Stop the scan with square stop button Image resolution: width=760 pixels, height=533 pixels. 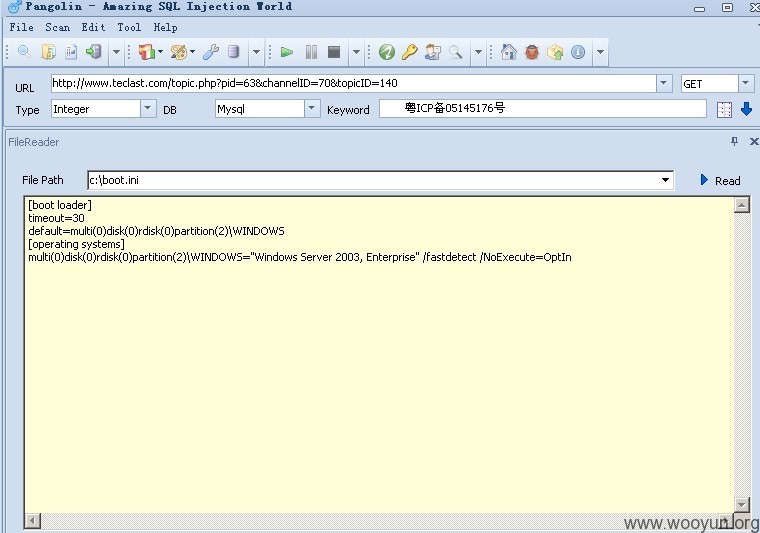[334, 52]
